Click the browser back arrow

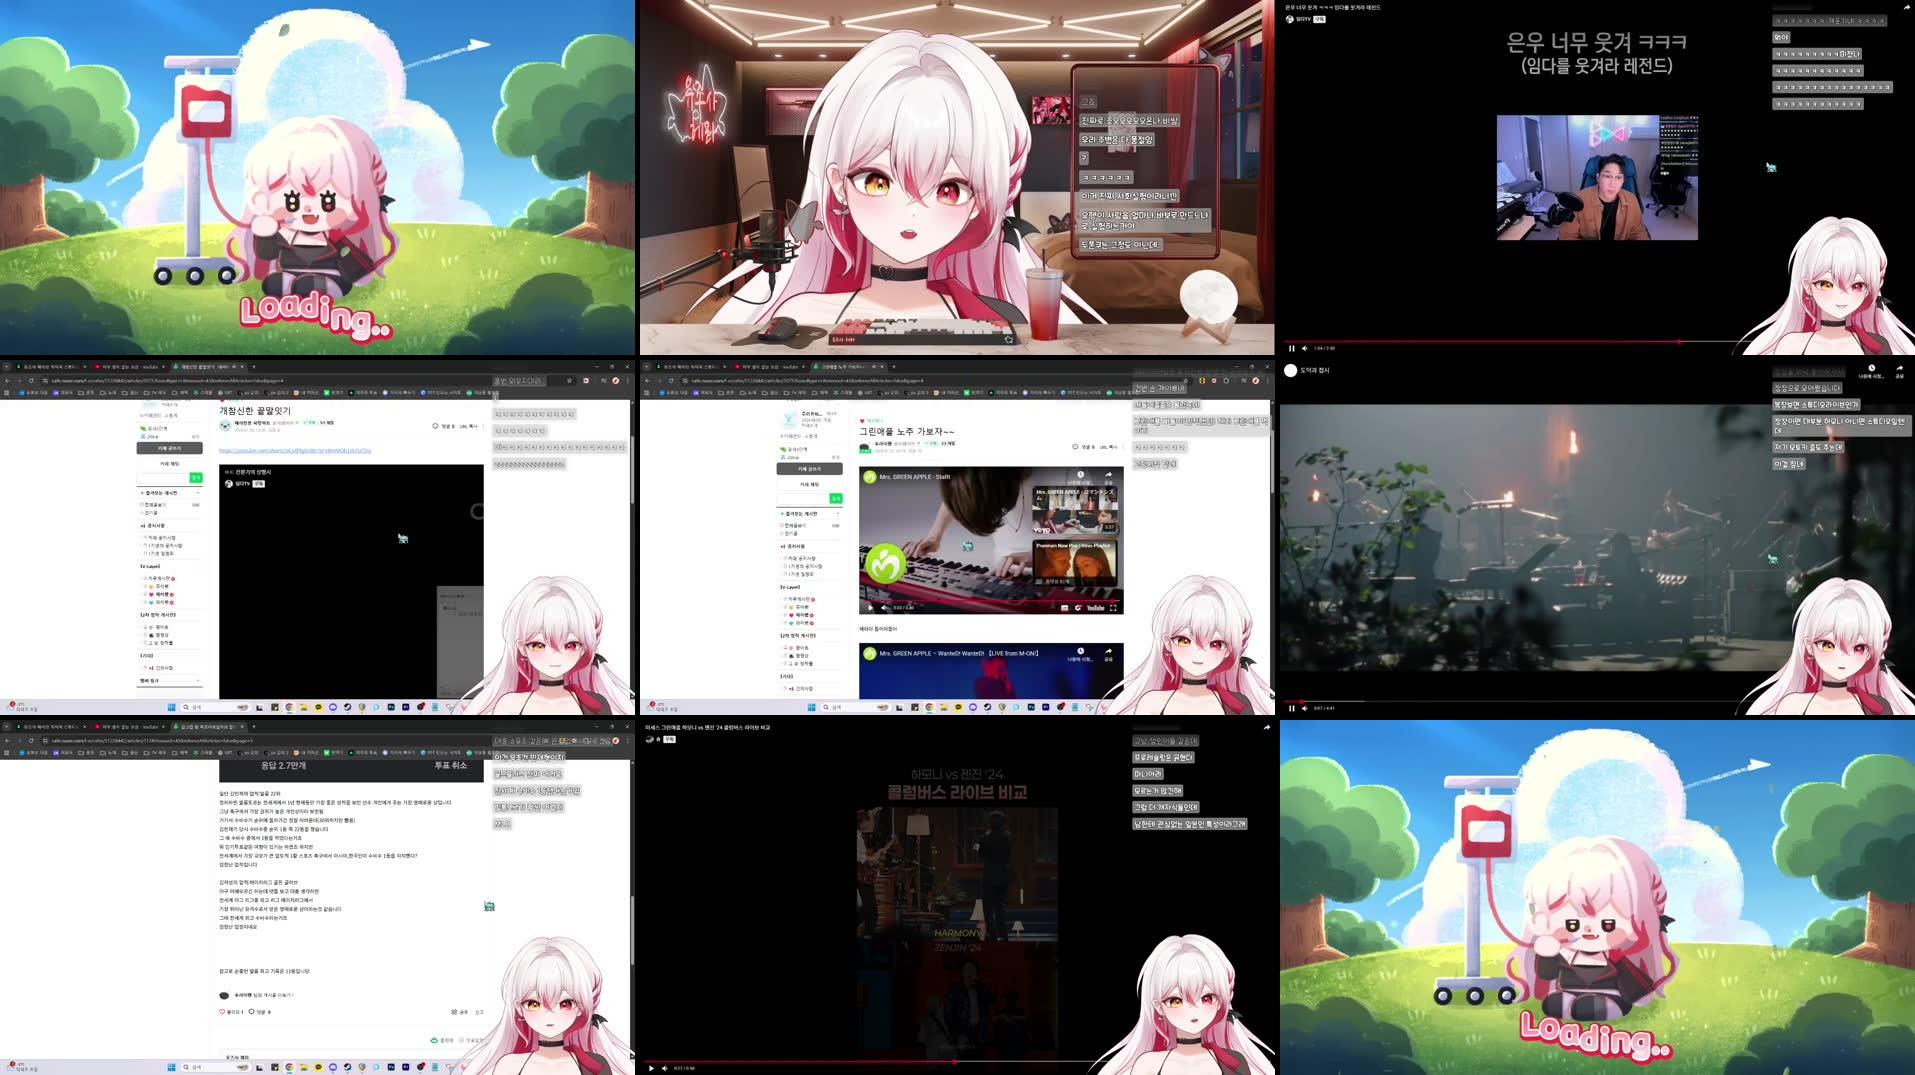tap(9, 380)
